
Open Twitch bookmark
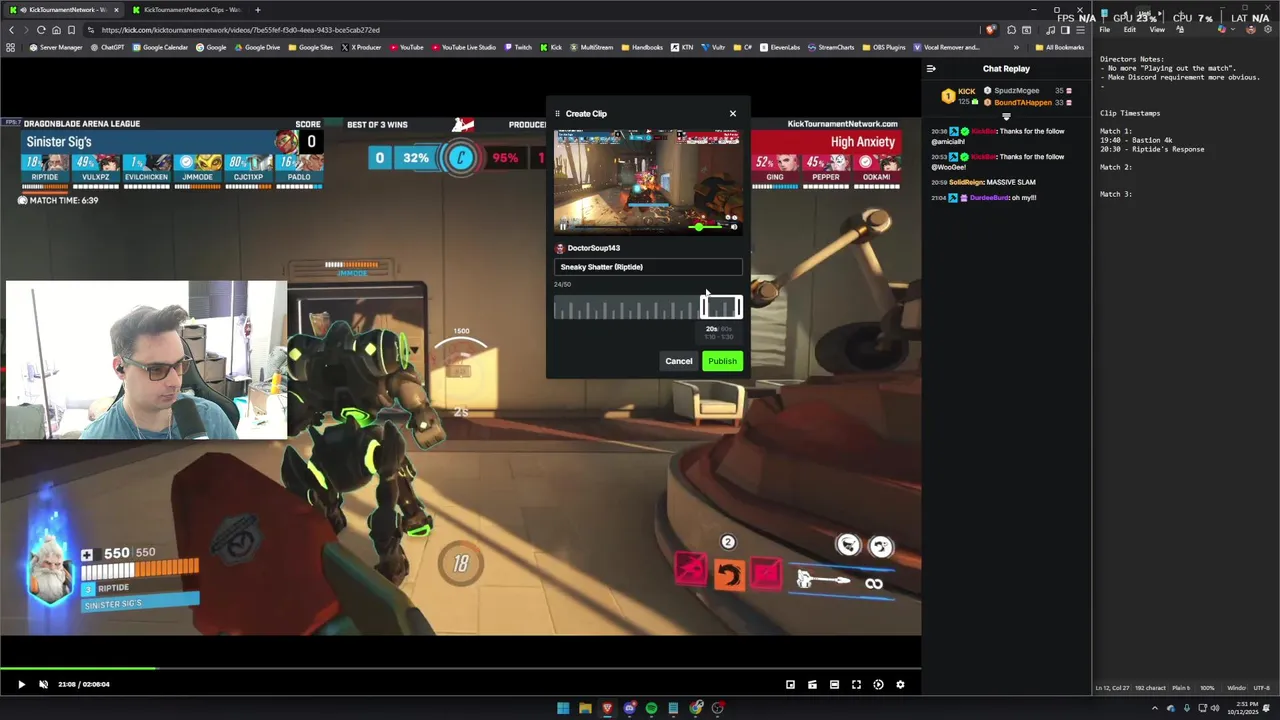point(518,47)
